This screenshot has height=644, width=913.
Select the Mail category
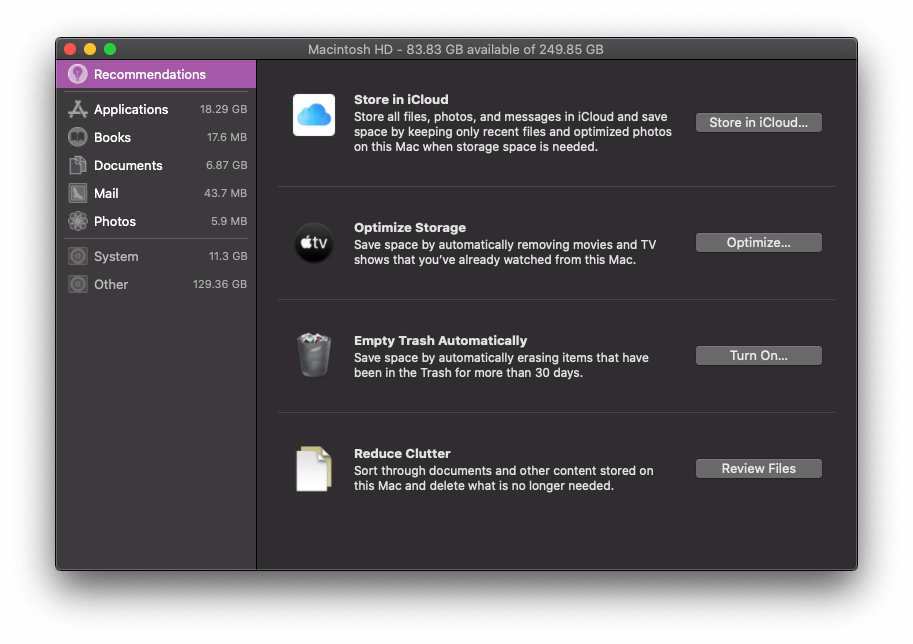click(x=156, y=193)
